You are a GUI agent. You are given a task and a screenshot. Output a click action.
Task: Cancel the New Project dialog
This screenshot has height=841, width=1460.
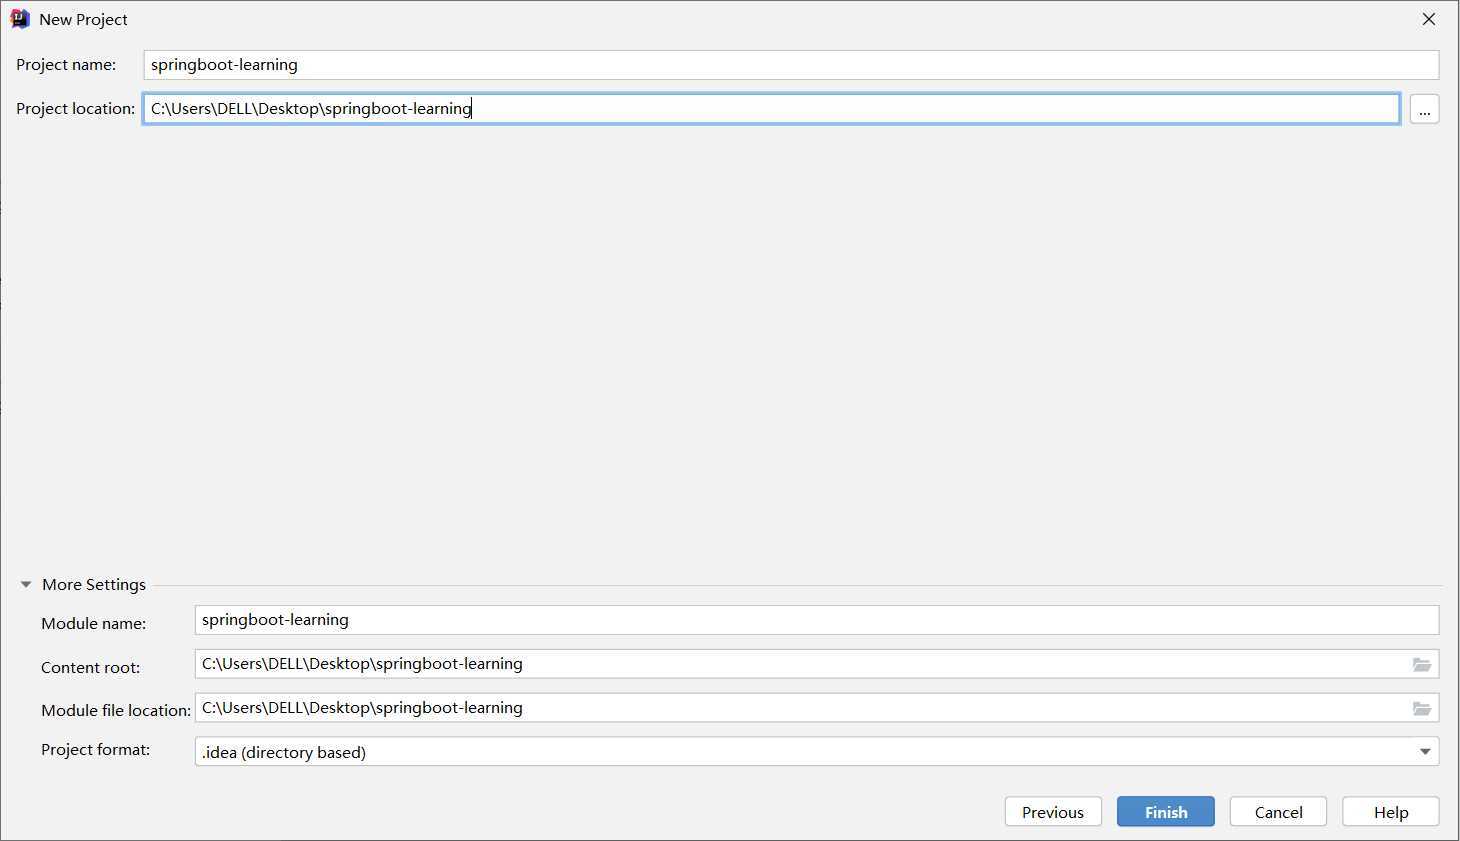coord(1278,812)
